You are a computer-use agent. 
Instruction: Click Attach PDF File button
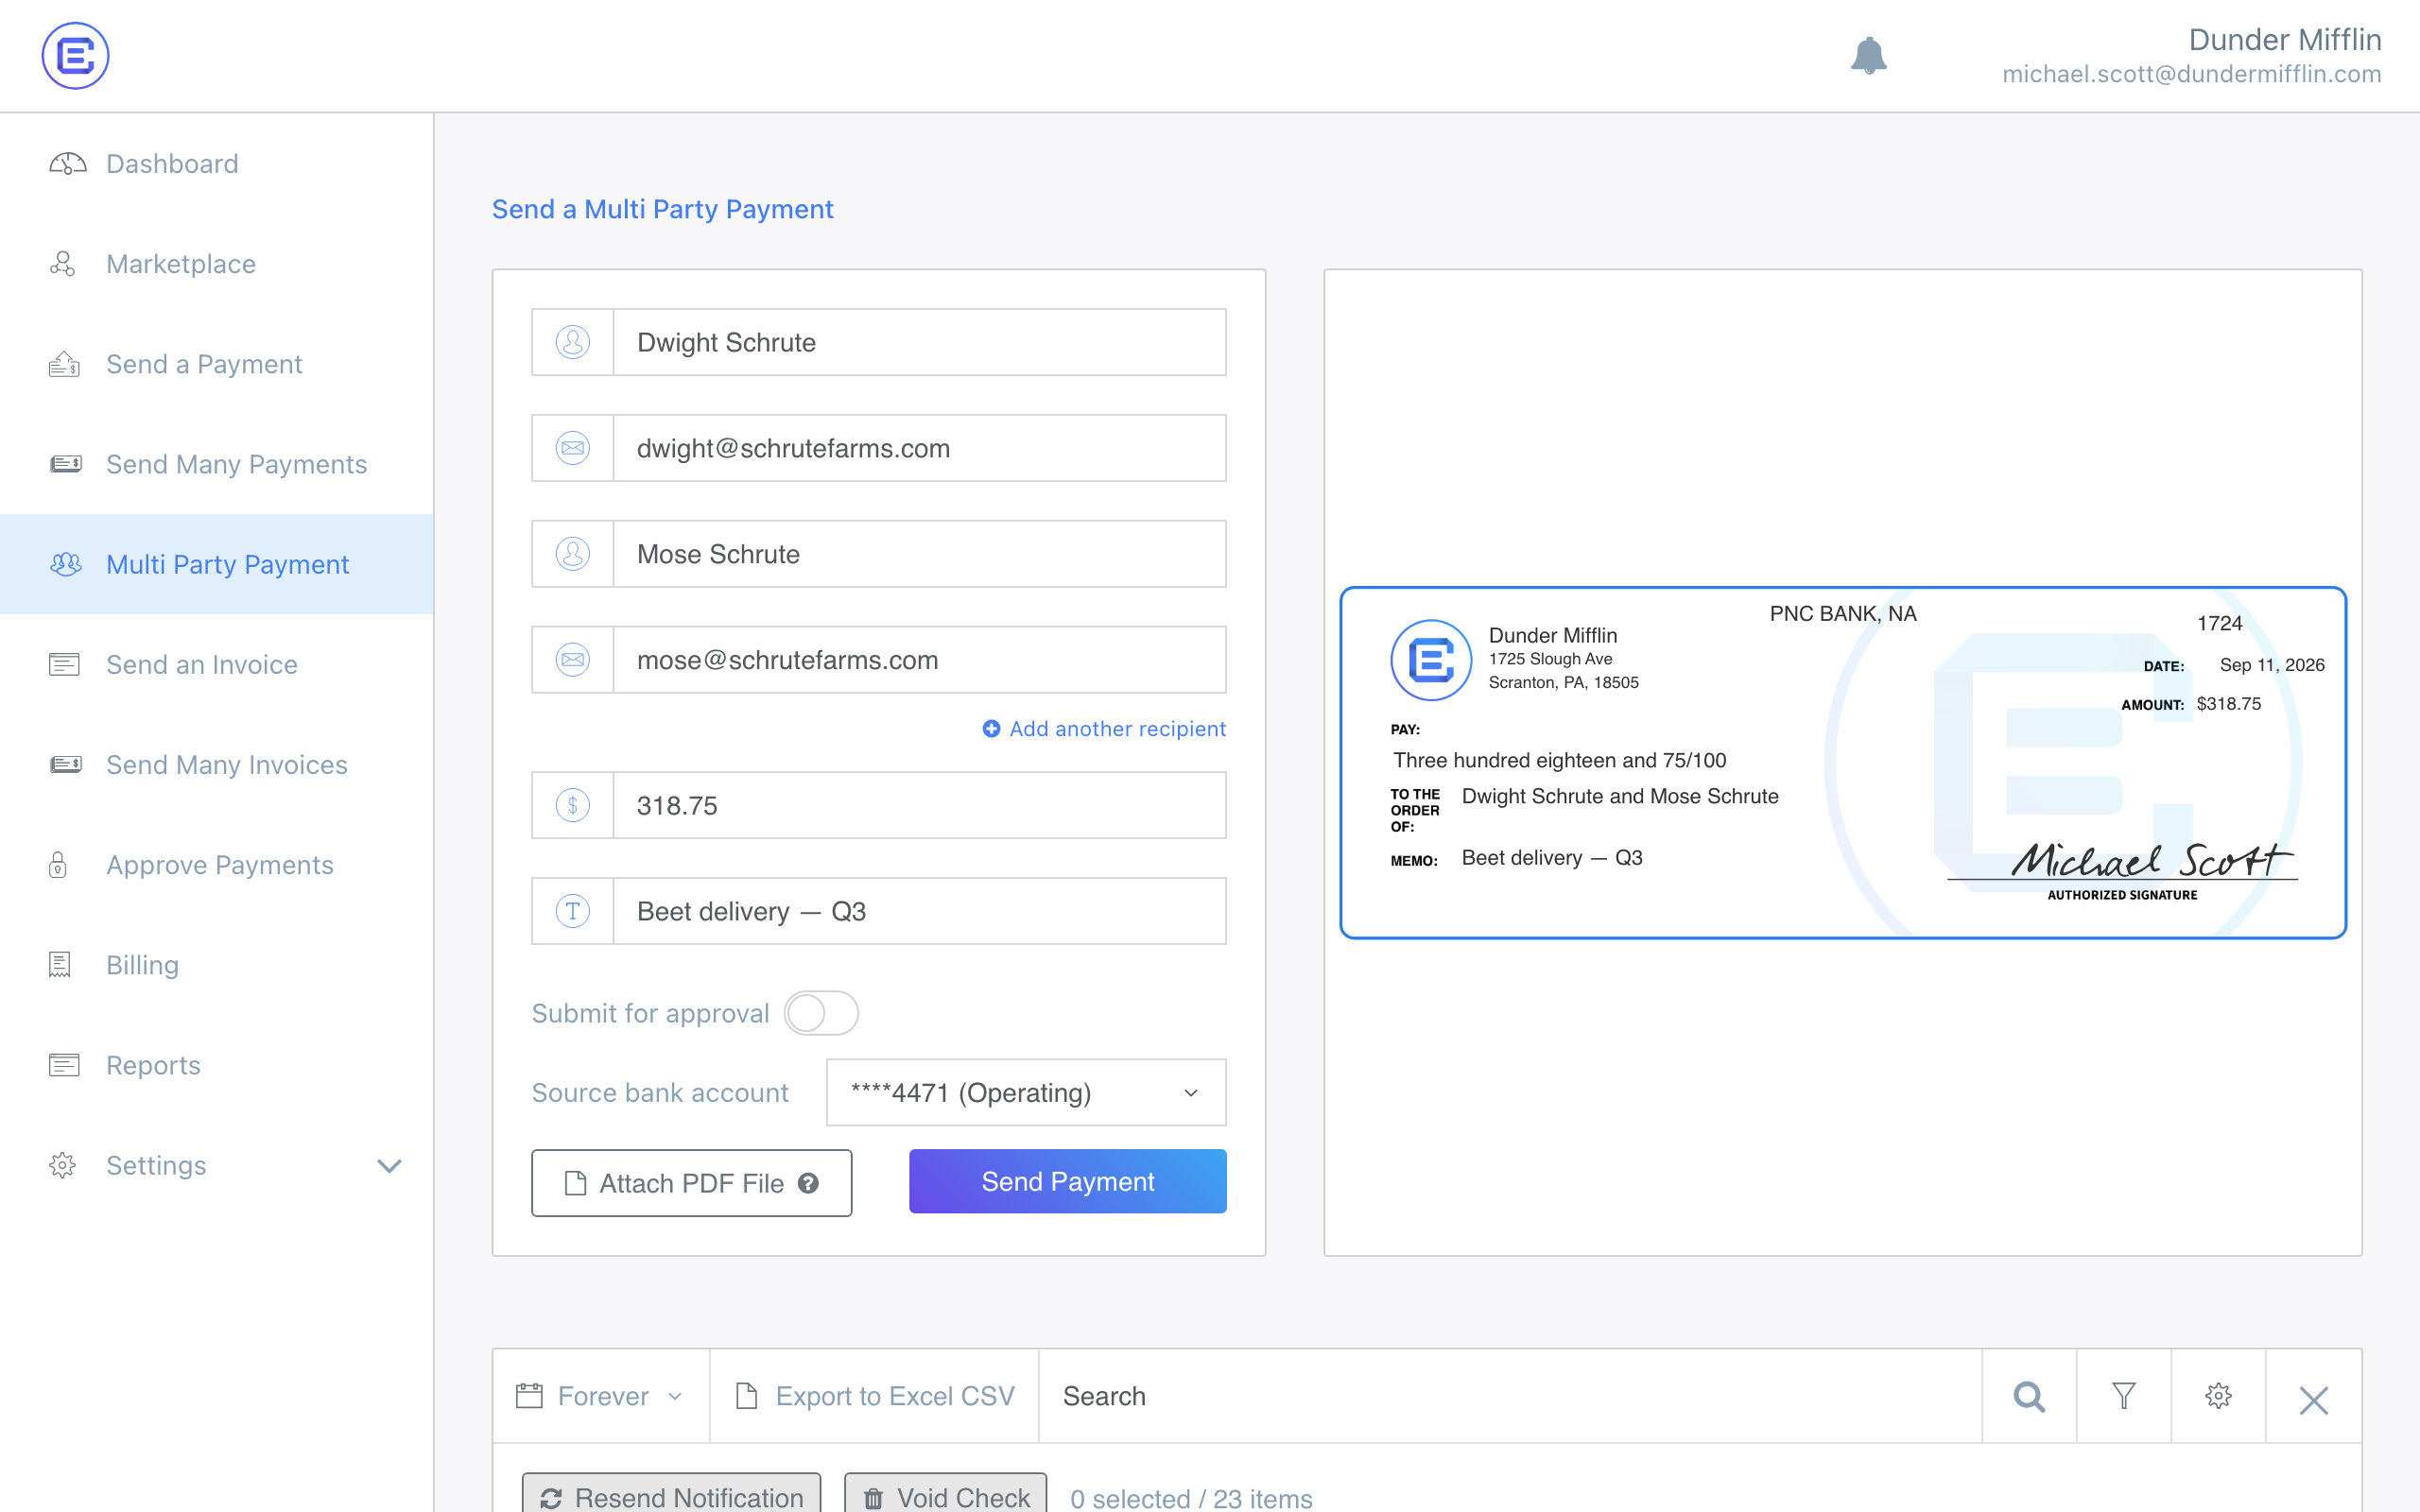[691, 1183]
